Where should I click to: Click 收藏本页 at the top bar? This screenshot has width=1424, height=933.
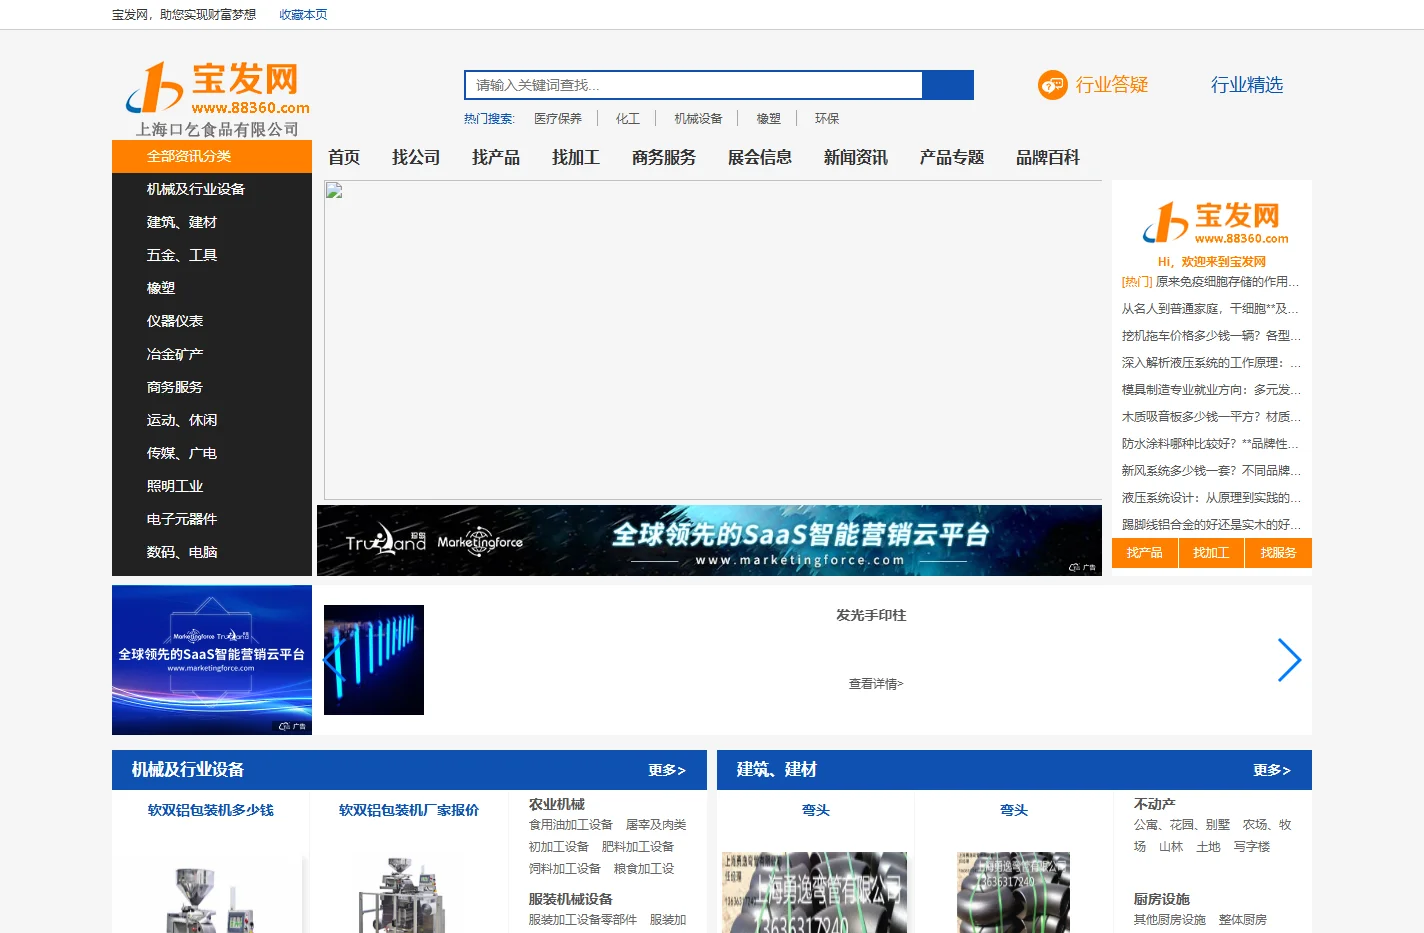click(x=303, y=15)
